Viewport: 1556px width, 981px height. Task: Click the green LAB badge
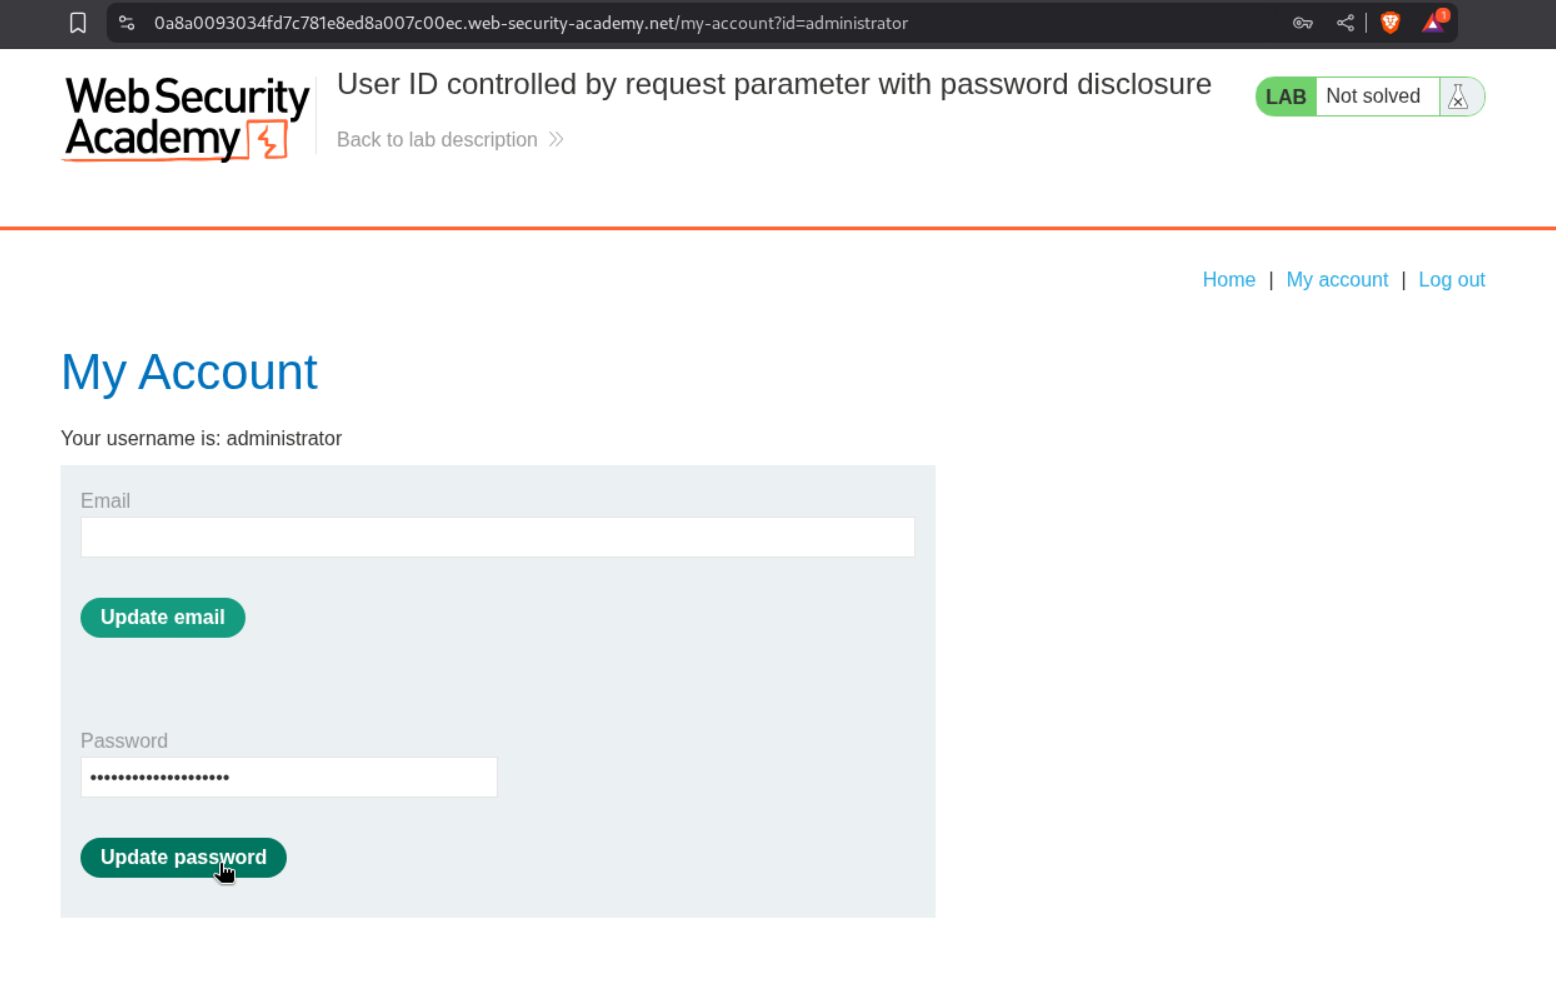point(1285,97)
